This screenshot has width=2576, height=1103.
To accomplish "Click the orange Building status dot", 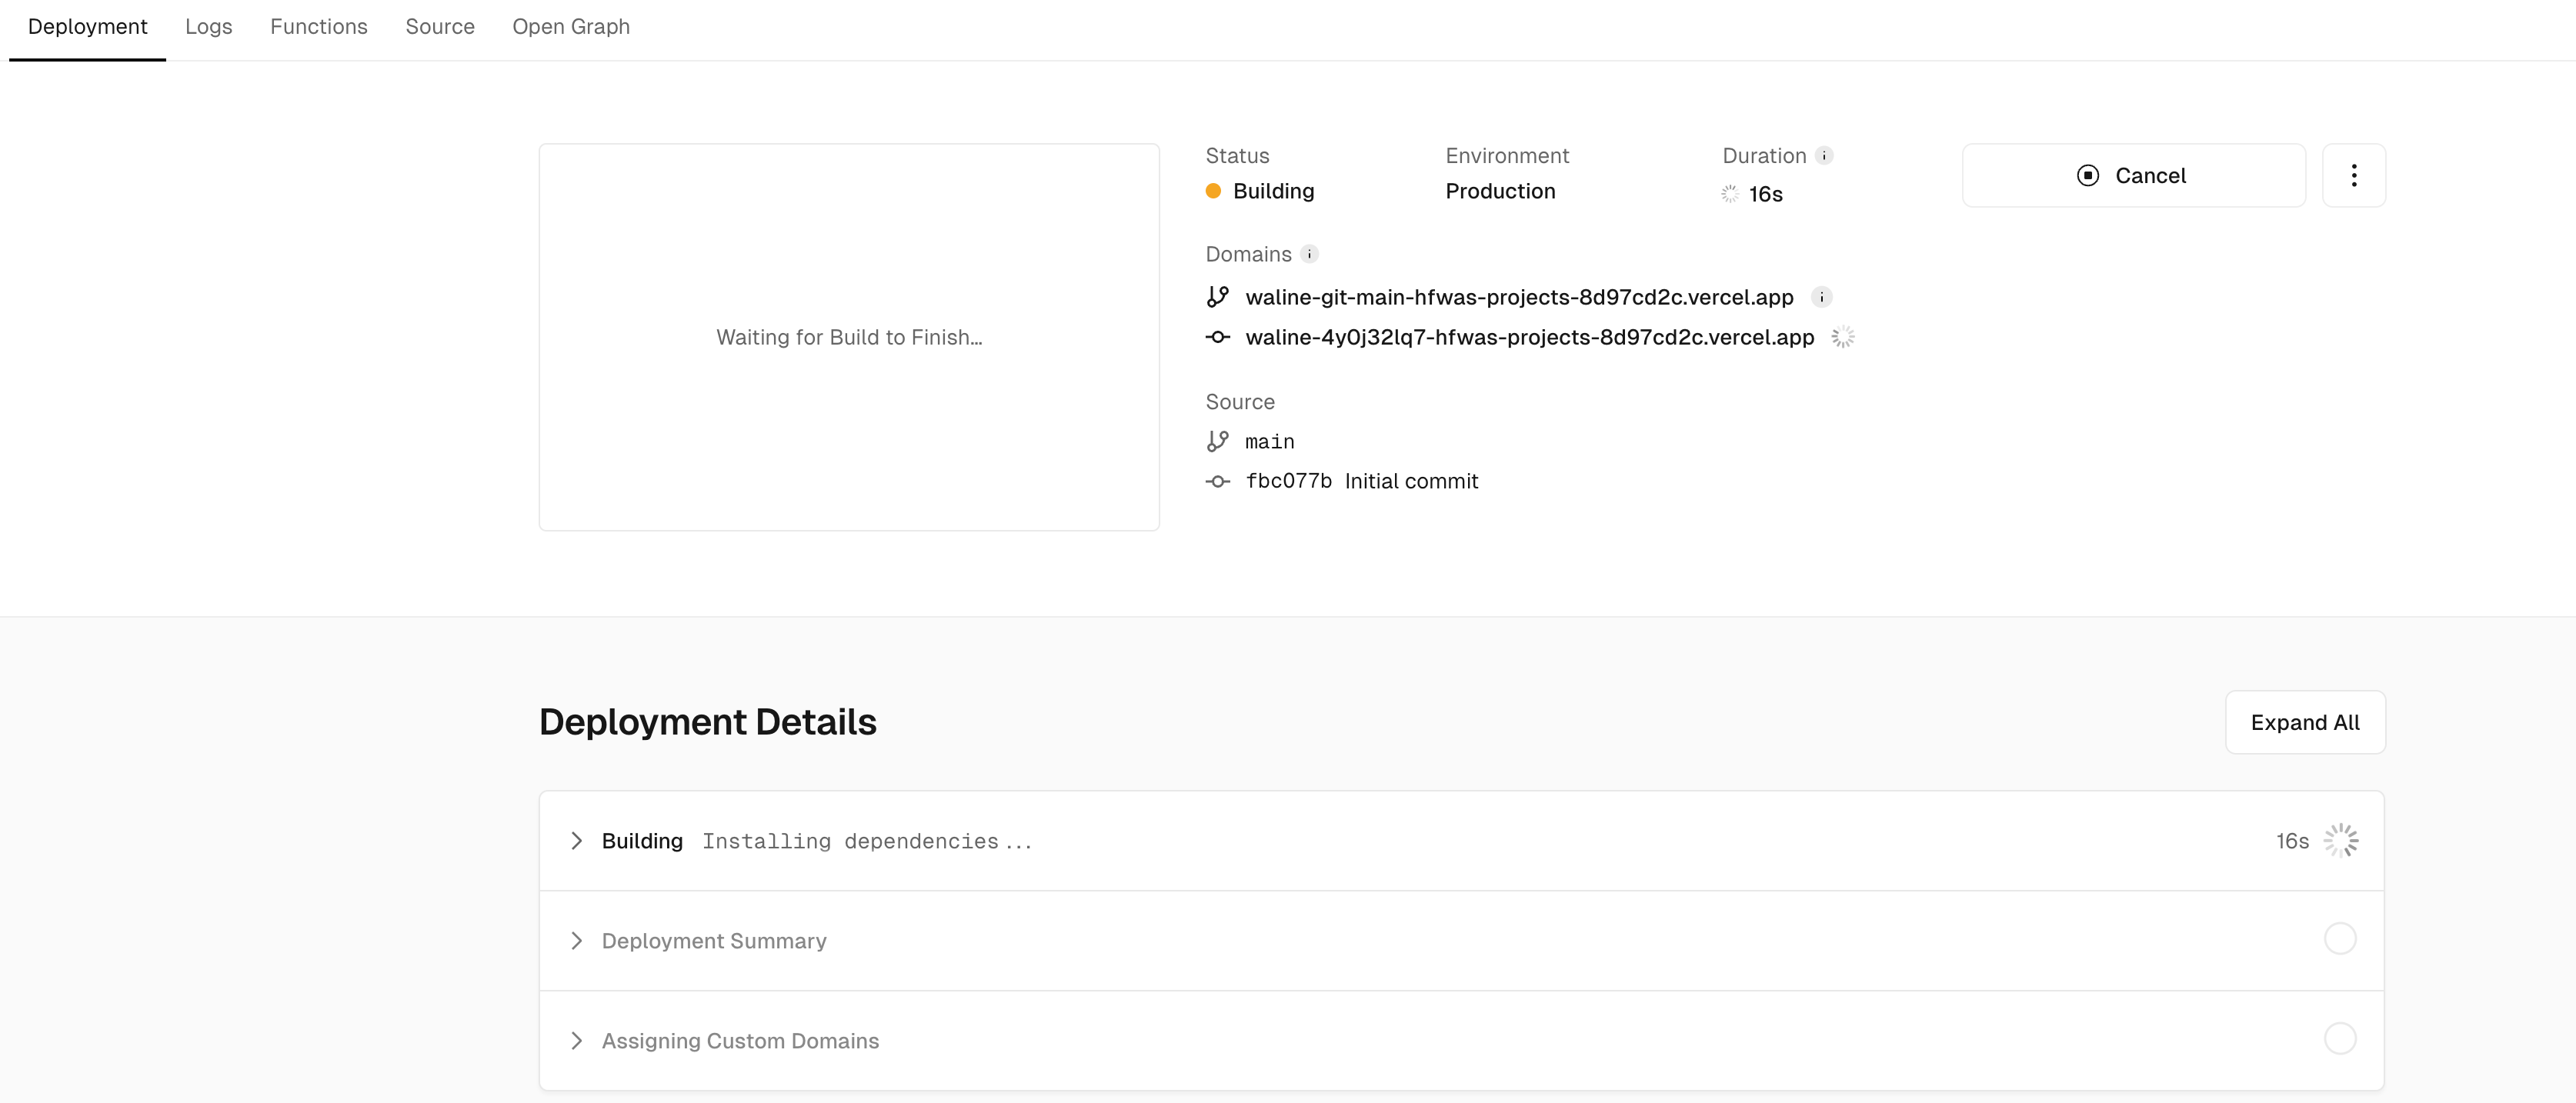I will pos(1213,191).
